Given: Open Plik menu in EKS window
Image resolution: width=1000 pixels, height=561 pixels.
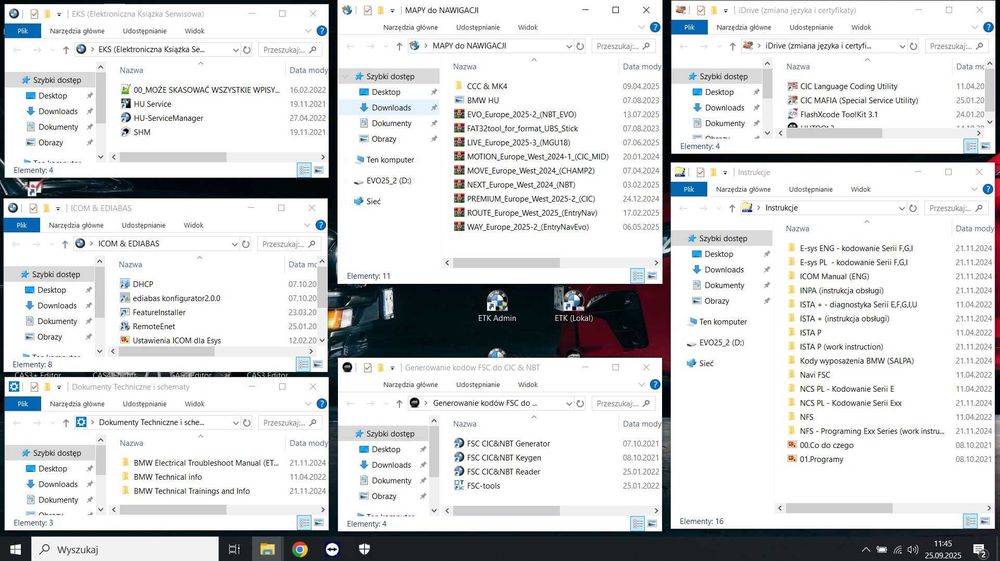Looking at the screenshot, I should pos(22,31).
